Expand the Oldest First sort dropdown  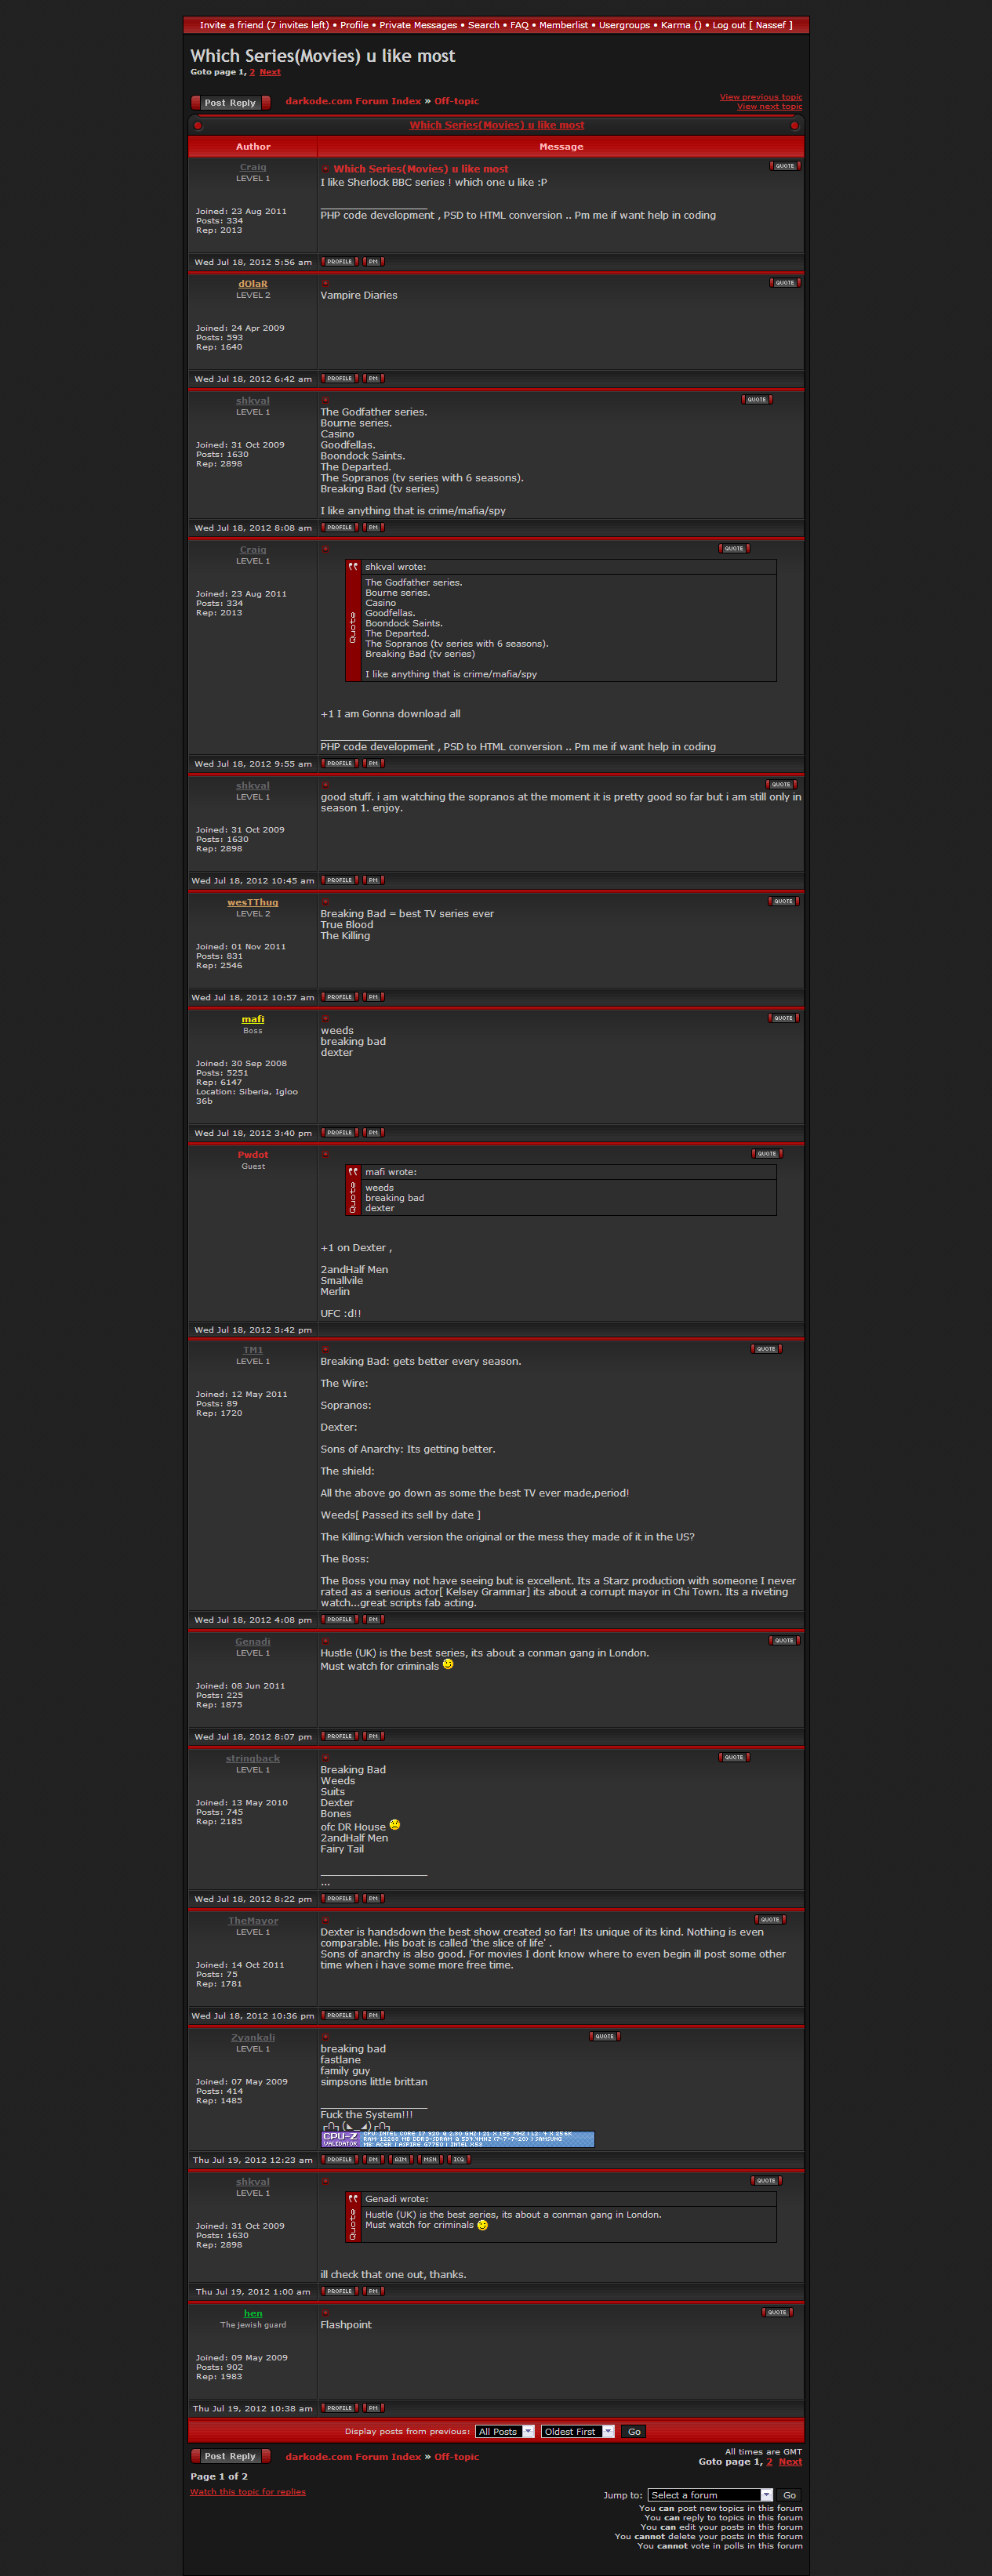click(x=578, y=2432)
